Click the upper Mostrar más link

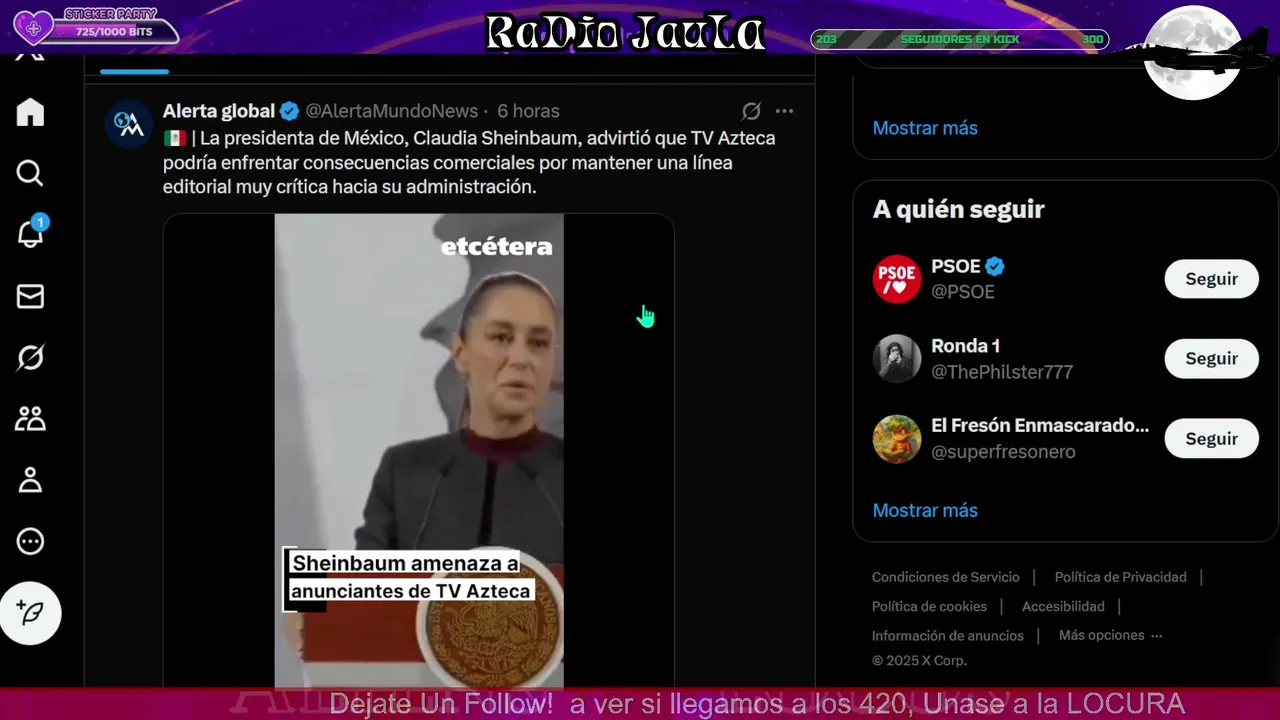pos(925,128)
